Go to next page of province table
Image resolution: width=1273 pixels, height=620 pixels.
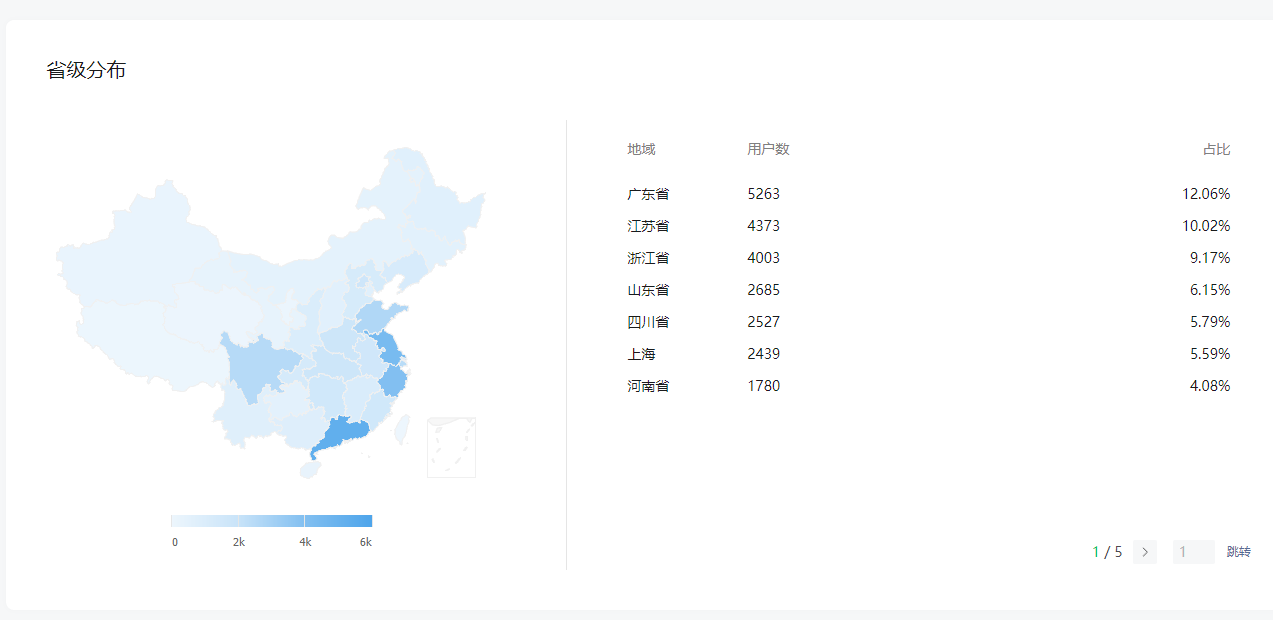tap(1145, 552)
